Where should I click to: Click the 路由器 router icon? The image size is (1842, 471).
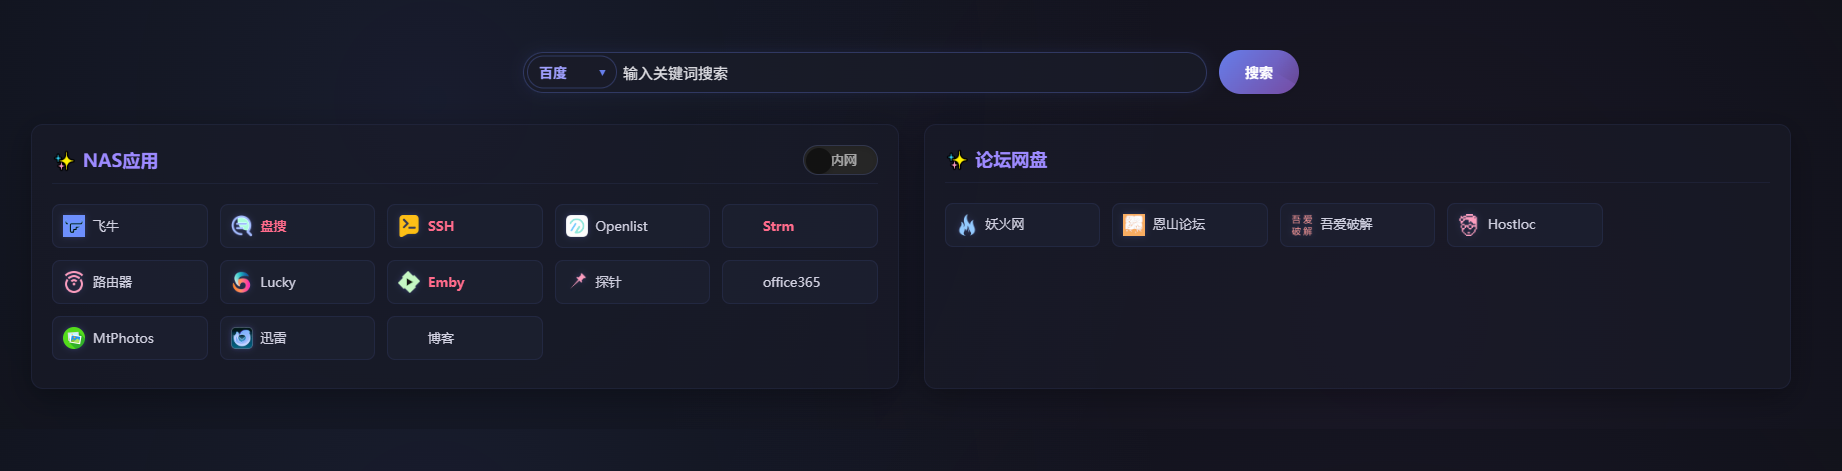tap(74, 282)
